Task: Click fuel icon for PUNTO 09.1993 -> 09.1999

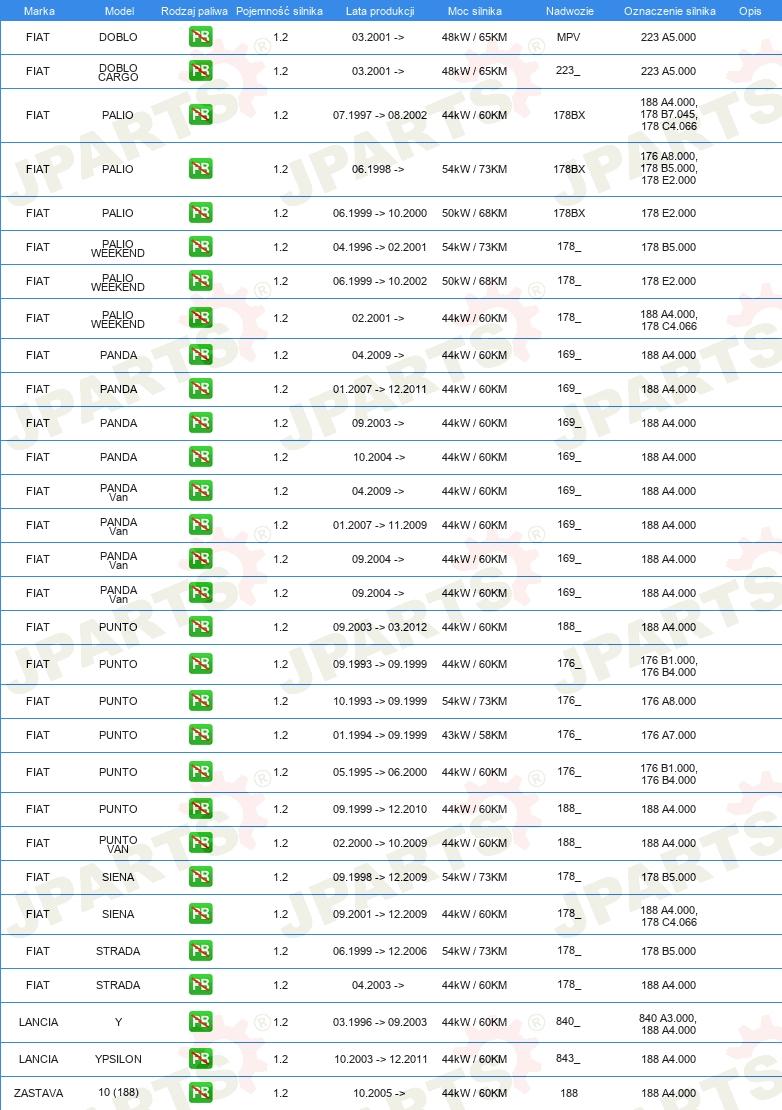Action: 201,663
